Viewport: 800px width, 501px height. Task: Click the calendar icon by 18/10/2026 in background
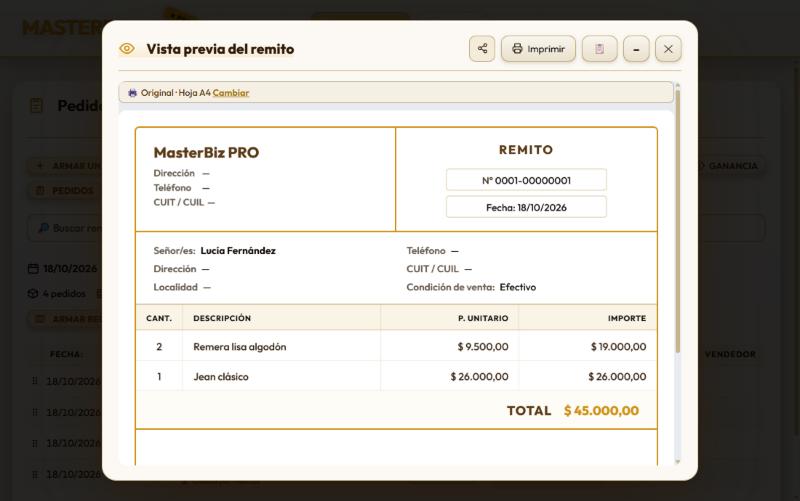point(33,268)
